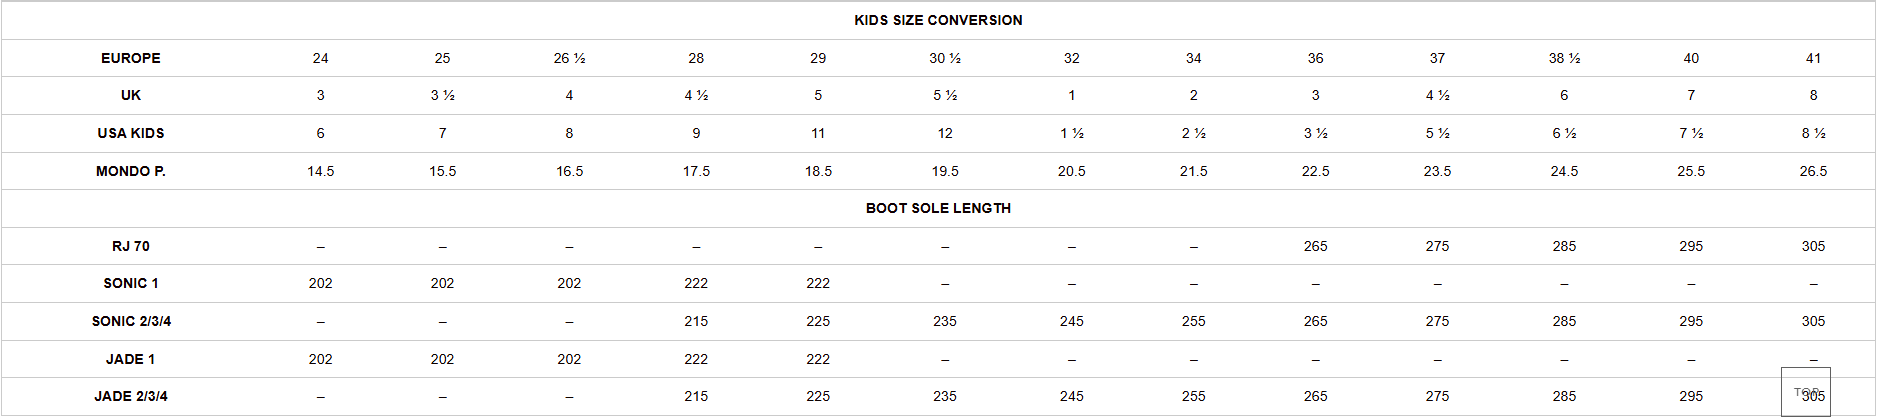
Task: Click Europe size 30 ½ cell
Action: click(945, 58)
